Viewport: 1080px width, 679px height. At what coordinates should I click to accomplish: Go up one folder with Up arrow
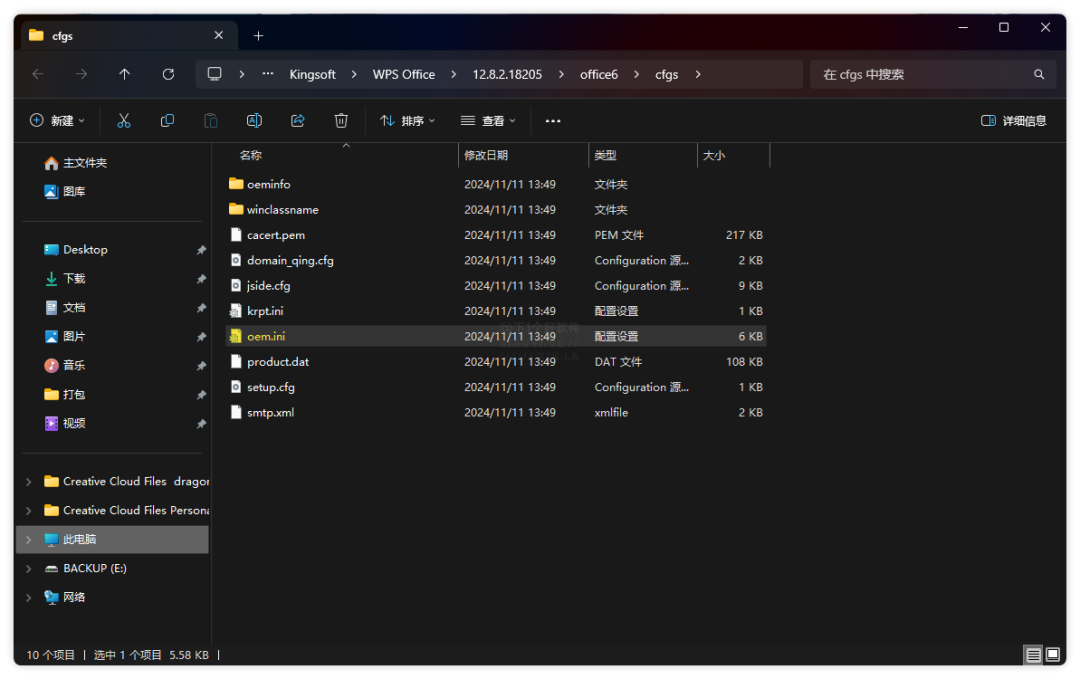[x=124, y=74]
